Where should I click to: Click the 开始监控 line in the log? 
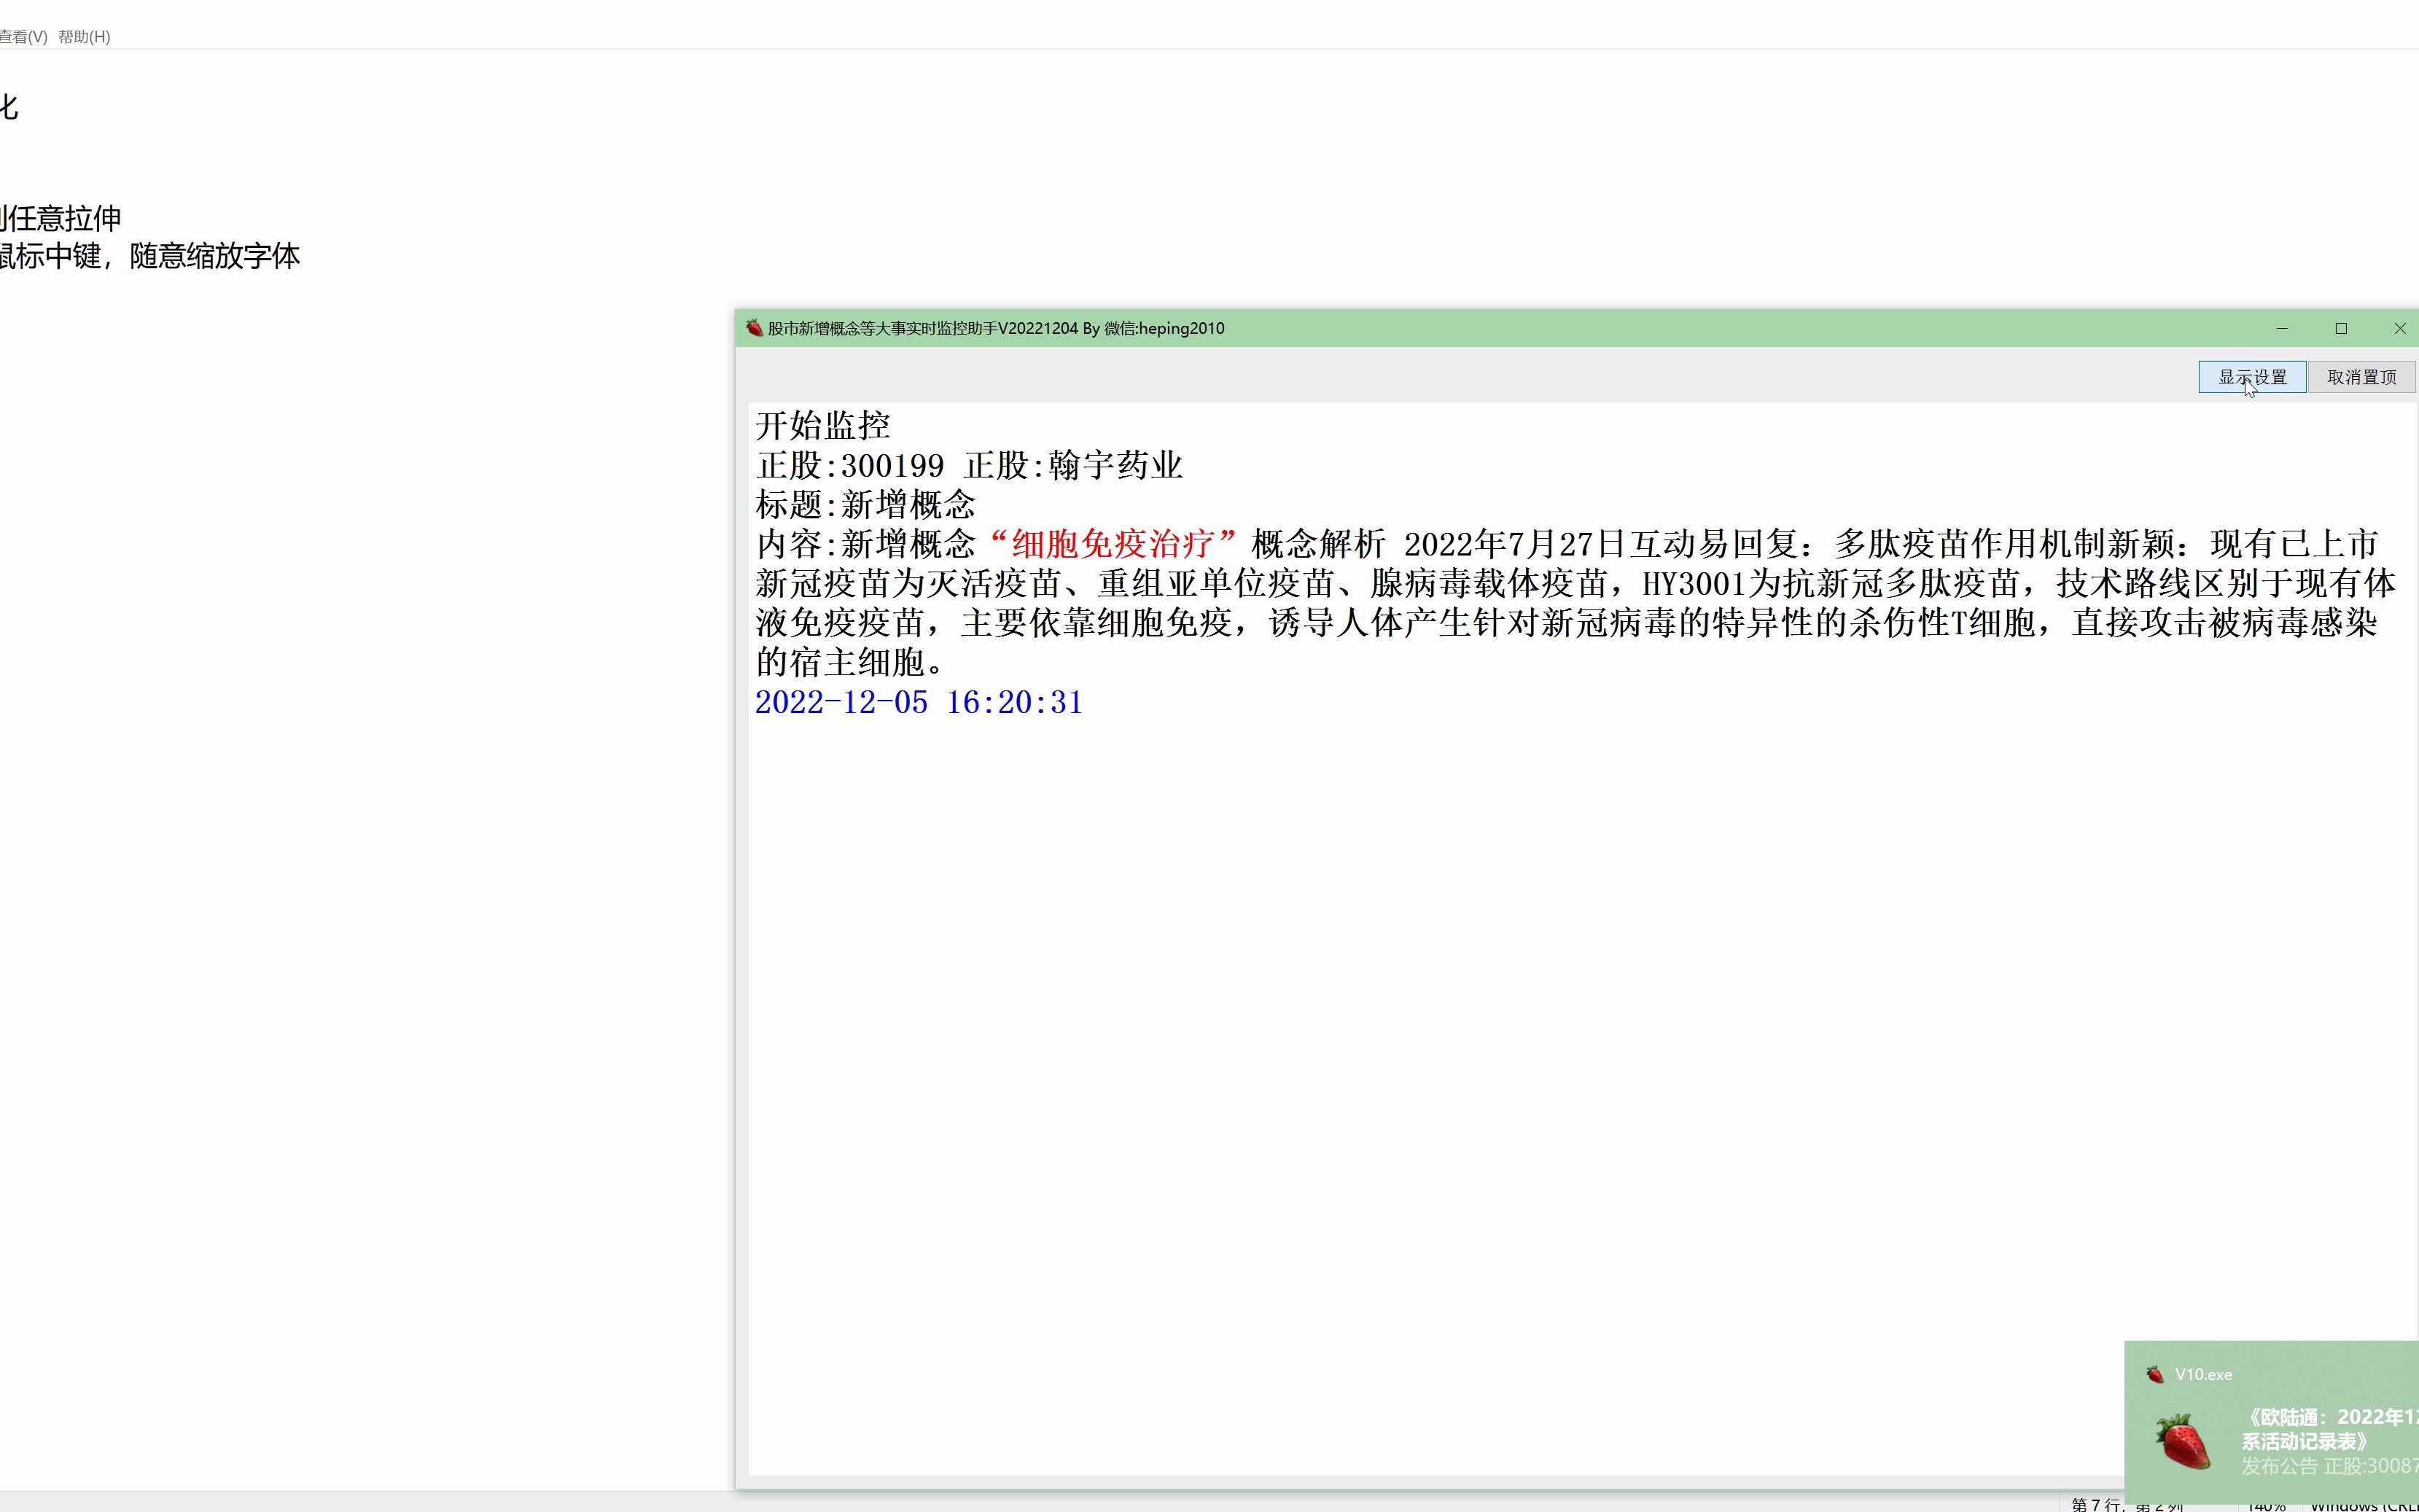(823, 426)
